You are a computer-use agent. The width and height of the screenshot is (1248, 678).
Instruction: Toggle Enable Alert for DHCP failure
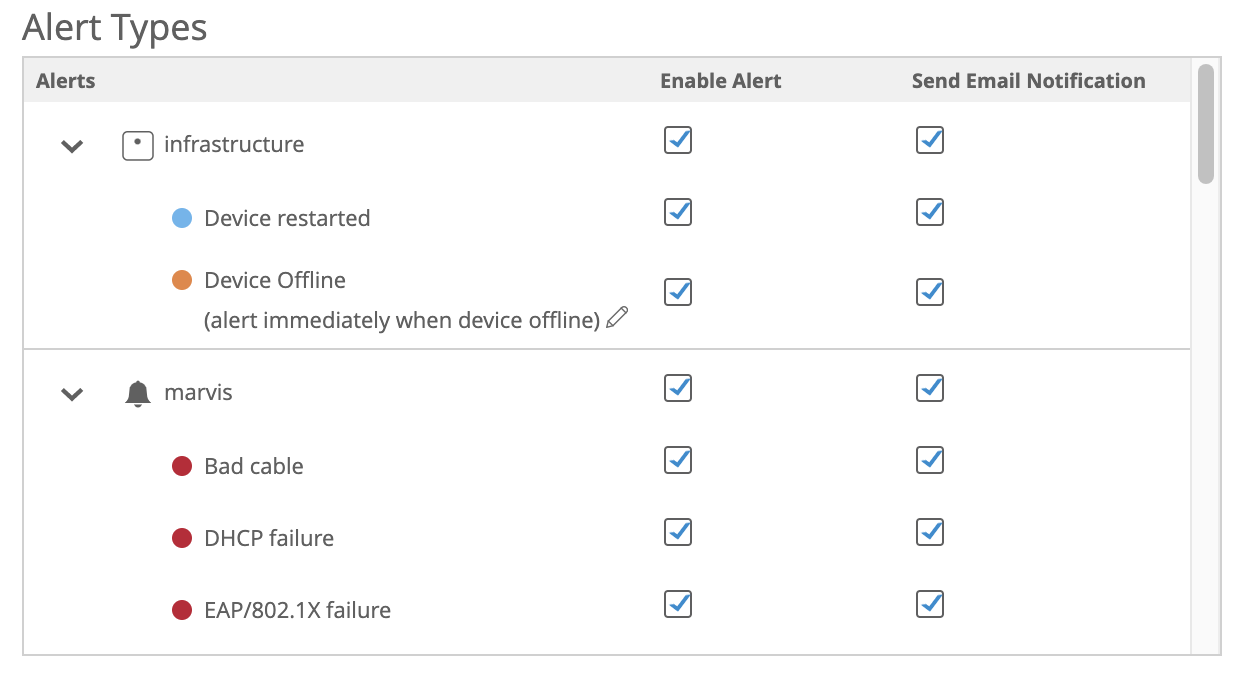678,532
